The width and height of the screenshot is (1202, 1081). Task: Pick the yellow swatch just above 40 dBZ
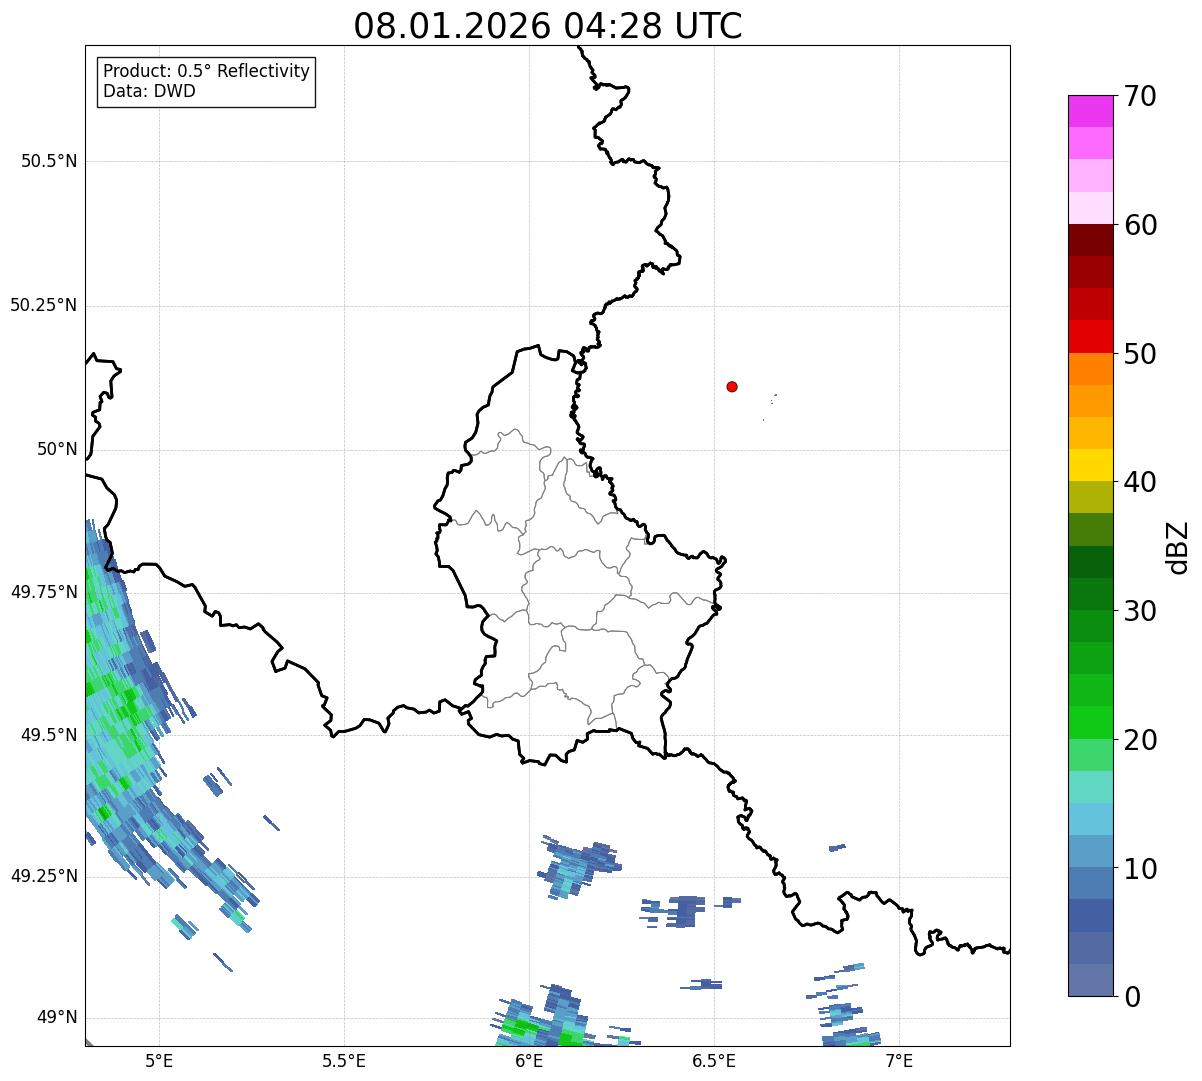coord(1090,466)
